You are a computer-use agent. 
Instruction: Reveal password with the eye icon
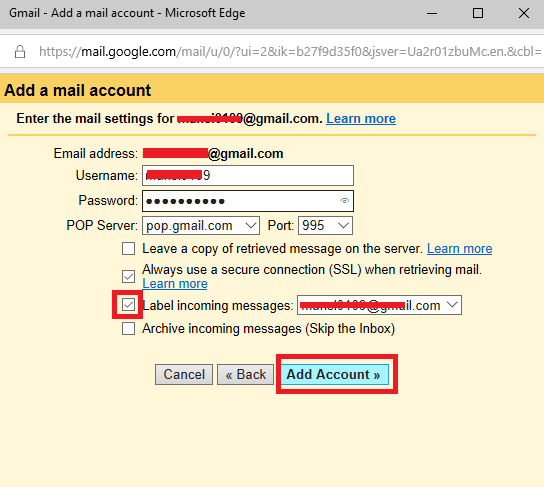coord(344,201)
